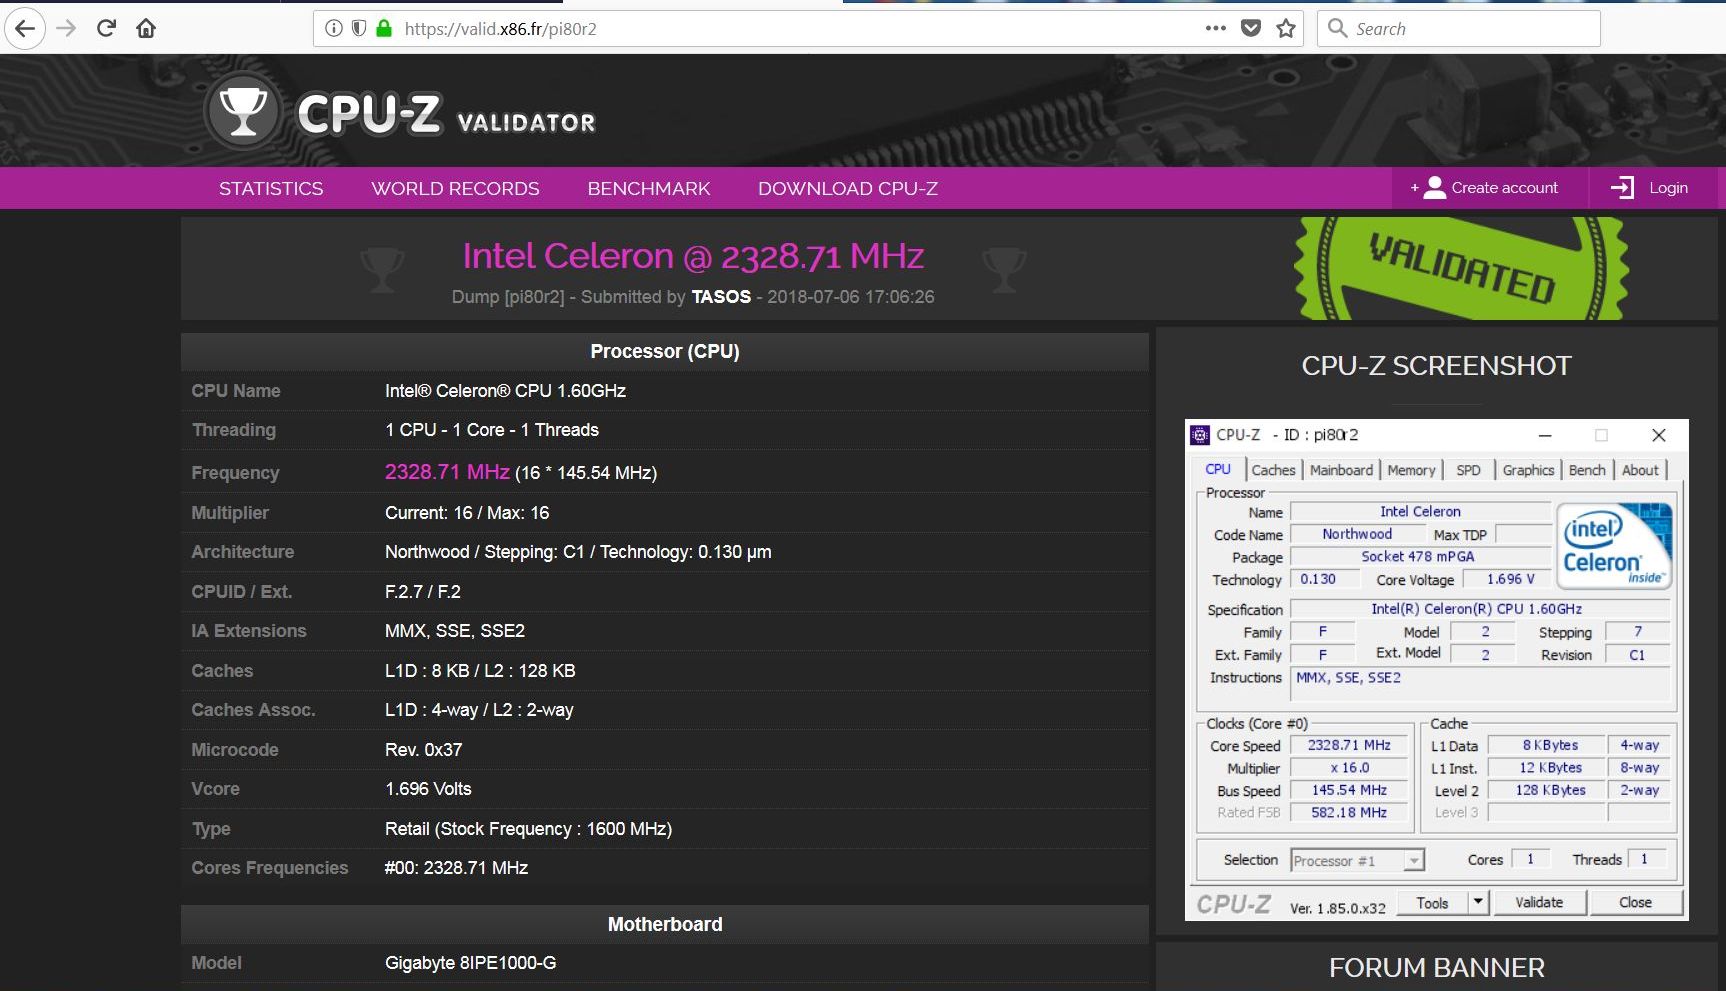Screen dimensions: 1726x991
Task: Click the 145.54 MHz bus speed field
Action: [x=1349, y=790]
